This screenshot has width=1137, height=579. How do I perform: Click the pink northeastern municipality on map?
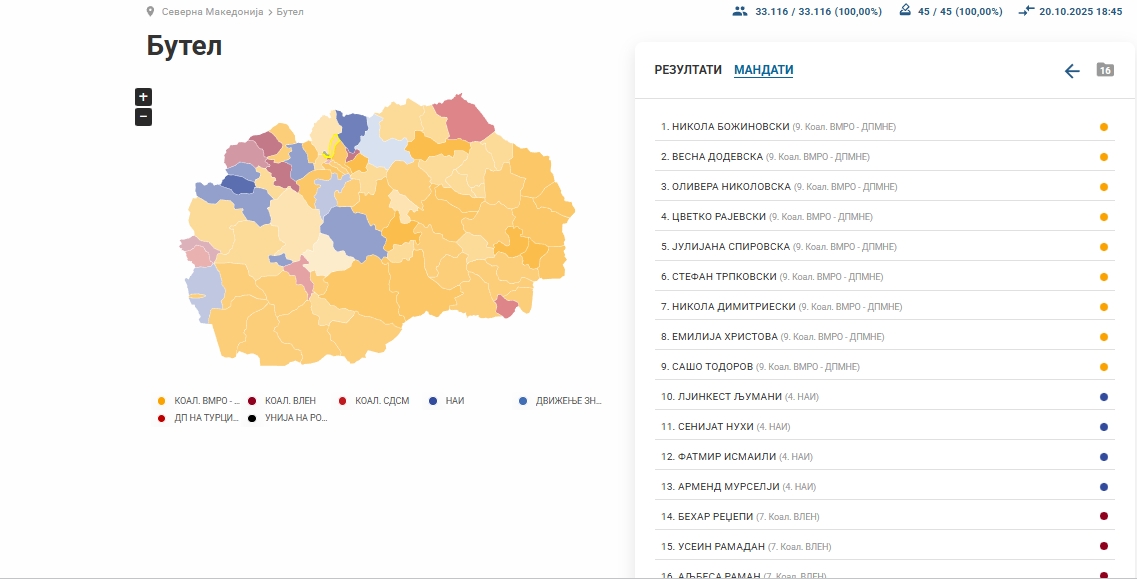pos(468,120)
